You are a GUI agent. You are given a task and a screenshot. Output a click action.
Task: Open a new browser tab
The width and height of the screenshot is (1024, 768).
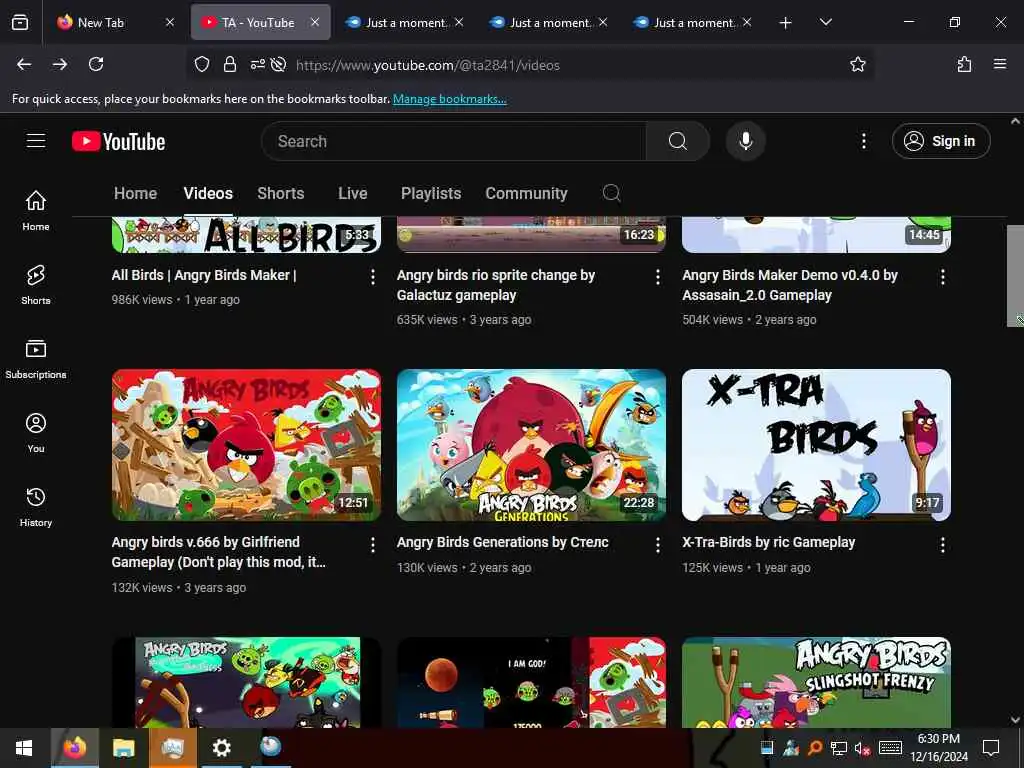point(786,23)
